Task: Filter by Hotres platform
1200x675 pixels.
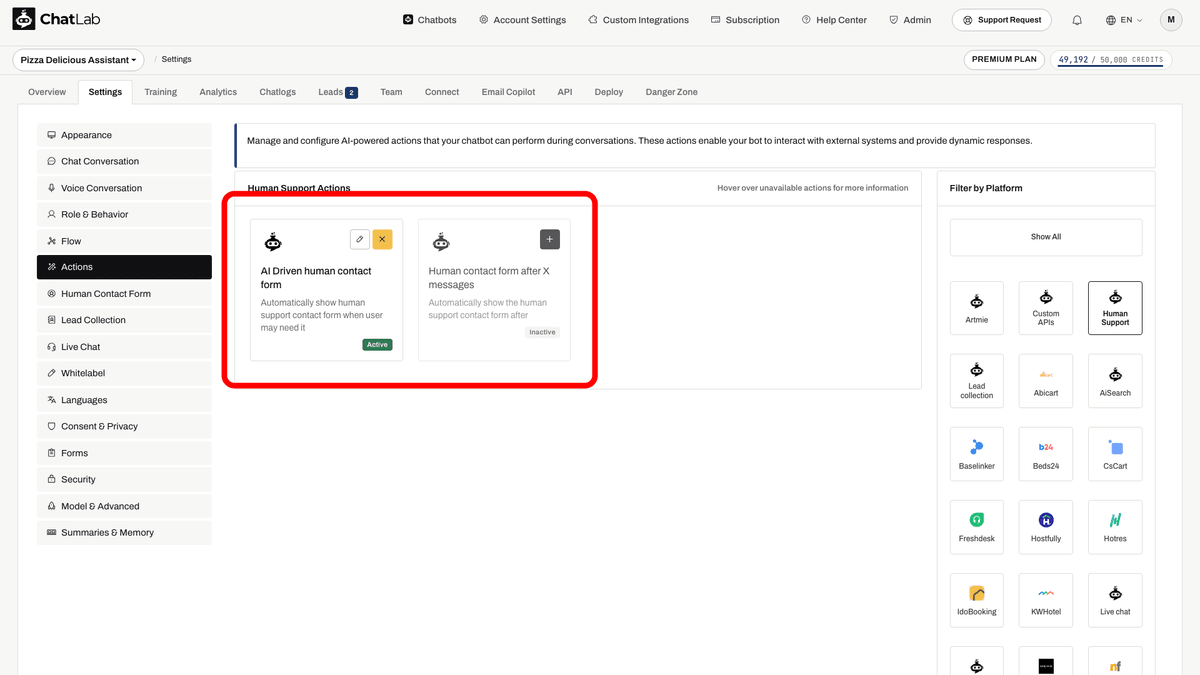Action: tap(1115, 527)
